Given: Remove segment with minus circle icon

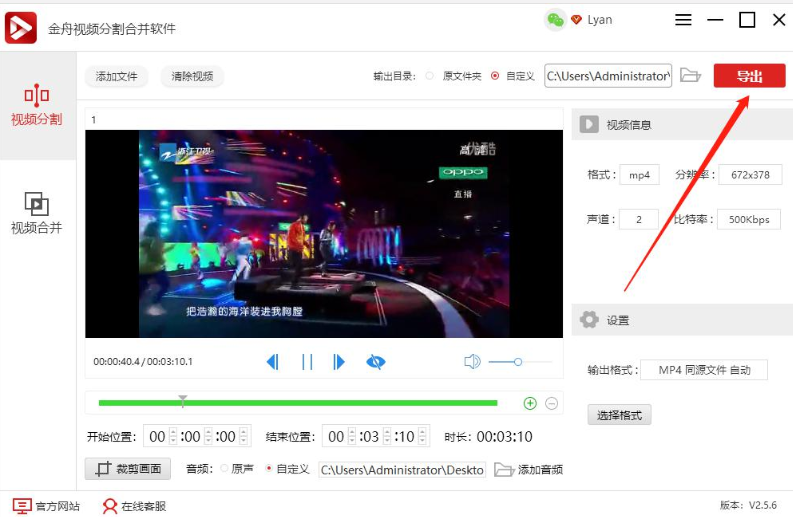Looking at the screenshot, I should point(551,403).
